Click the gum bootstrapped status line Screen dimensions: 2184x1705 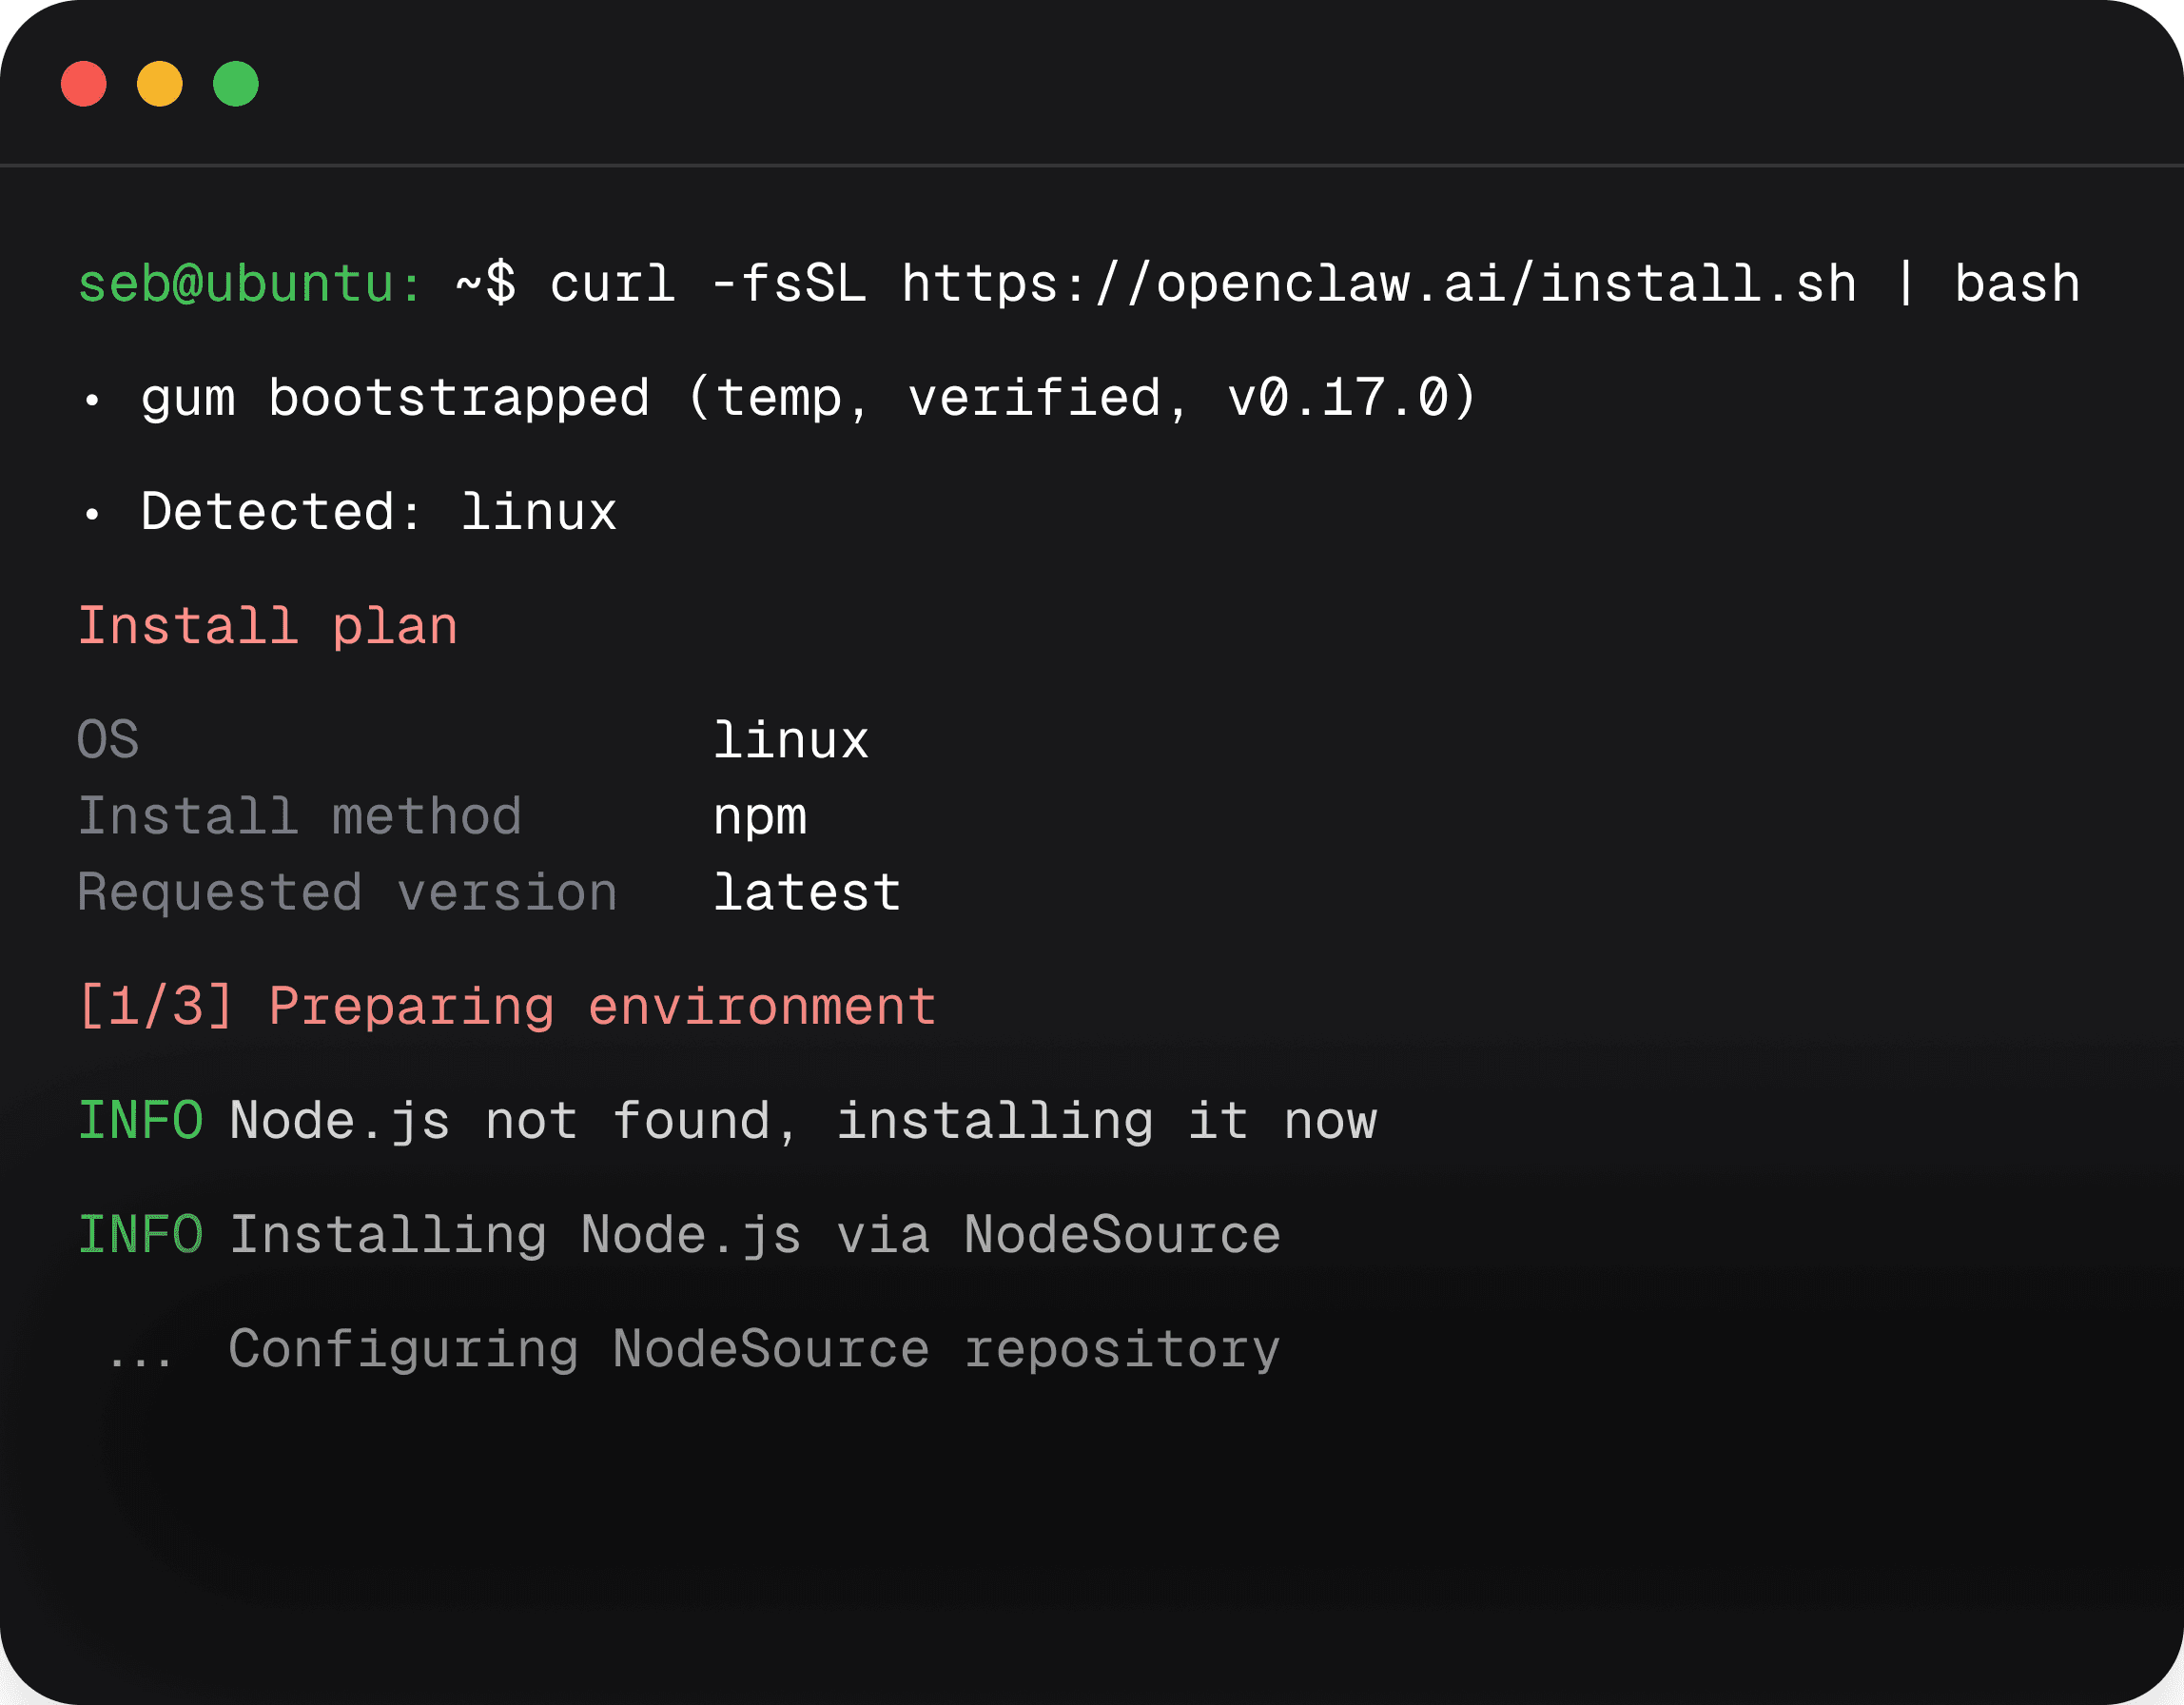coord(808,398)
